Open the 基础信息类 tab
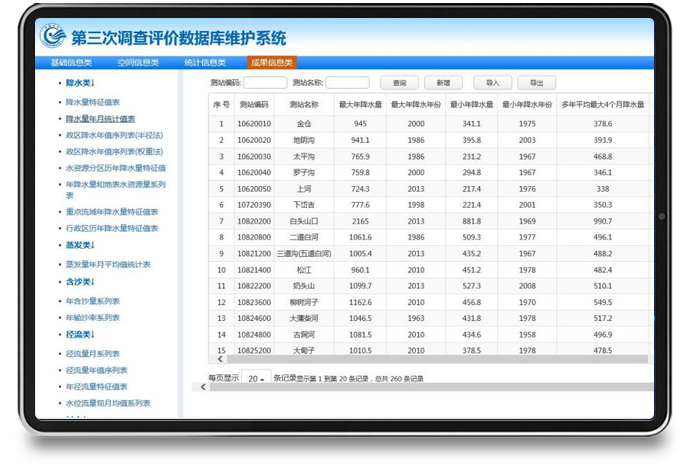The height and width of the screenshot is (468, 695). pyautogui.click(x=71, y=63)
